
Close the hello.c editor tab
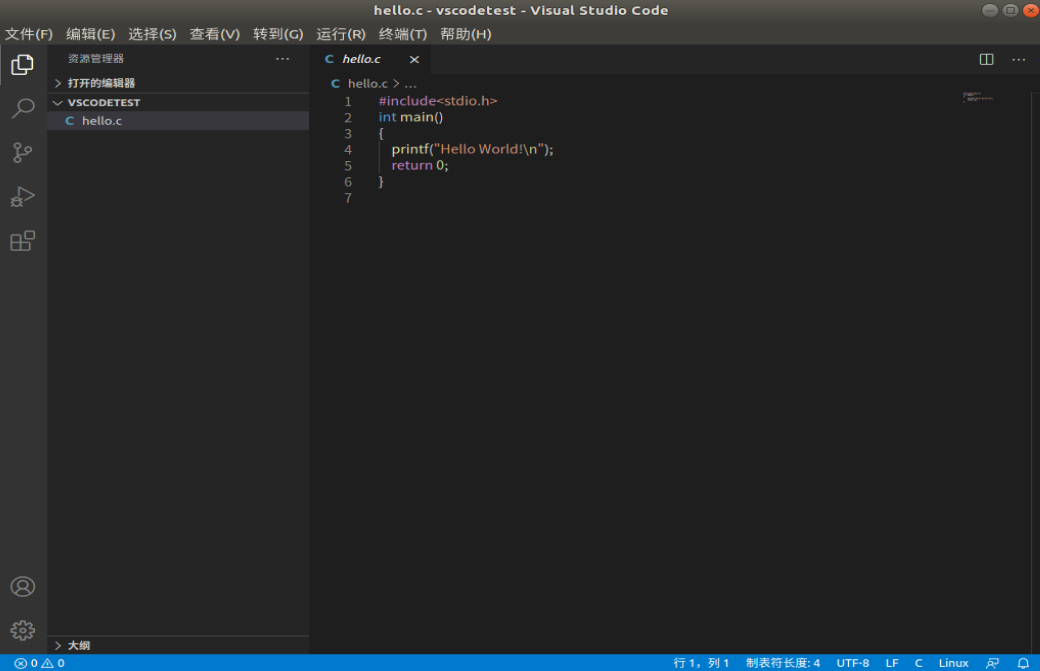pos(414,60)
